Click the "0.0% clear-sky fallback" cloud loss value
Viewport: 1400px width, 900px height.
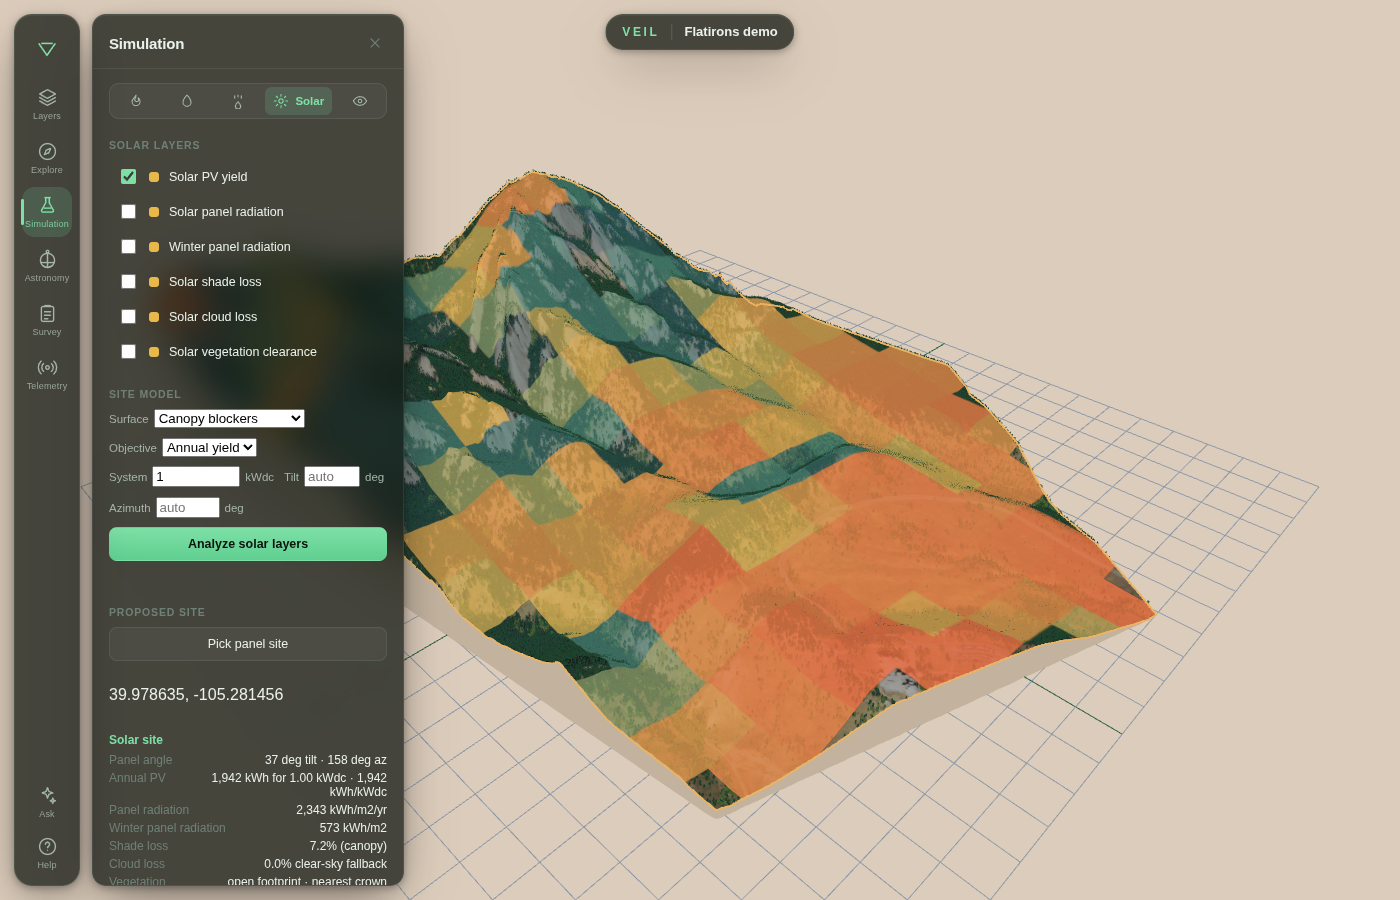point(325,864)
